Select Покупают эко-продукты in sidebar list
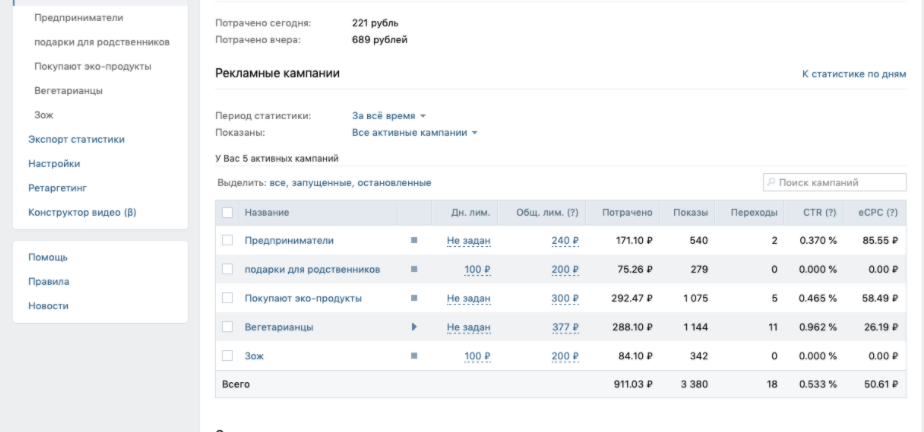 (93, 67)
